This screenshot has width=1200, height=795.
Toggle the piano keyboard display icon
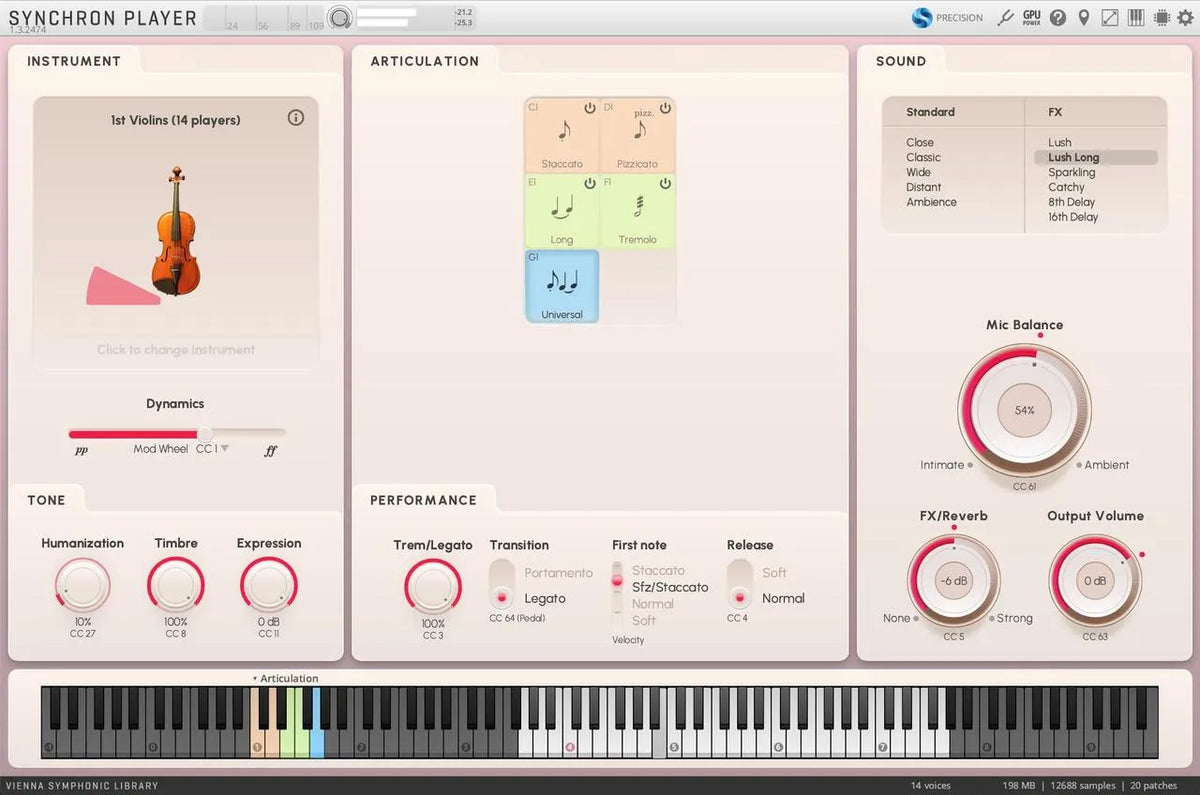[1135, 17]
